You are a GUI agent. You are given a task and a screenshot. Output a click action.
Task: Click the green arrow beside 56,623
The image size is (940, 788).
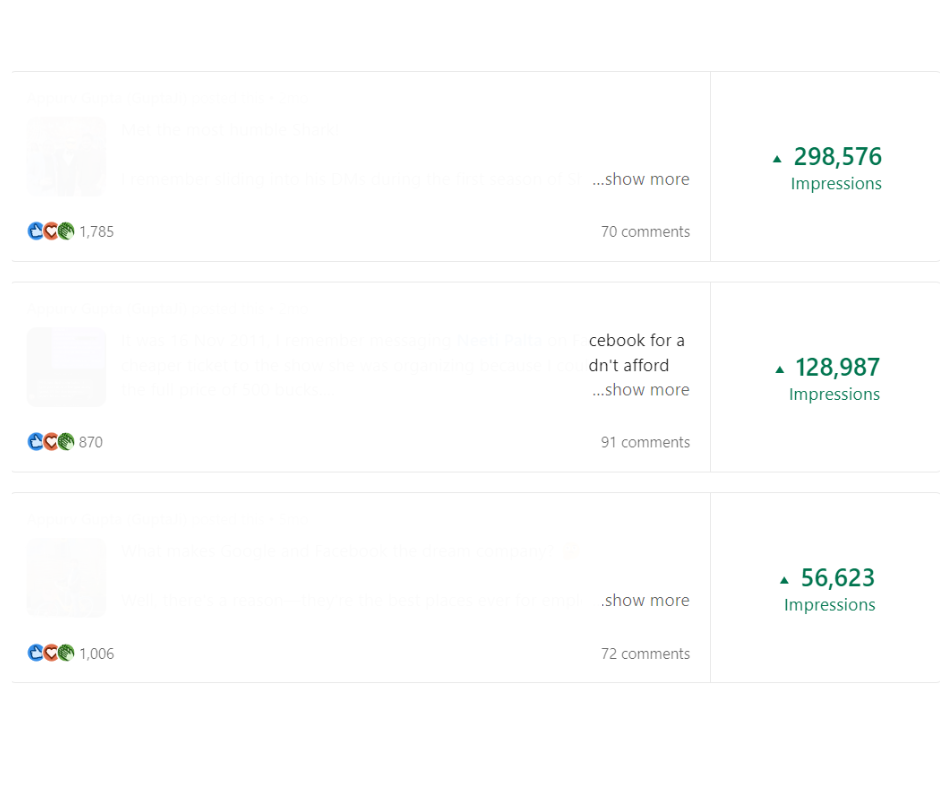click(784, 580)
